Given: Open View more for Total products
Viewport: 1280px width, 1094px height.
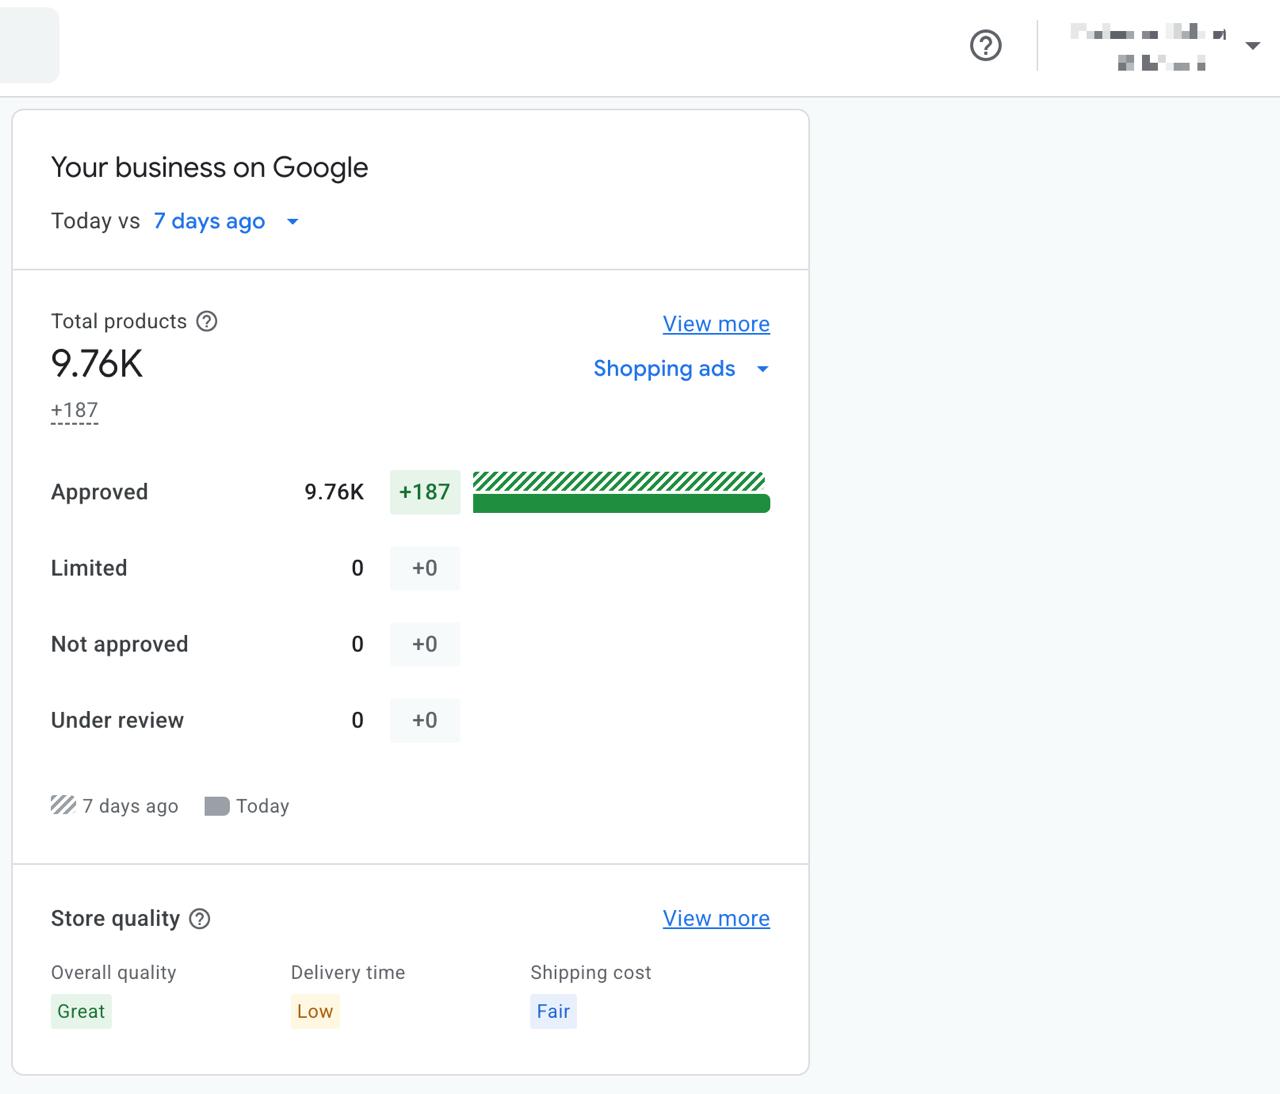Looking at the screenshot, I should [x=716, y=324].
